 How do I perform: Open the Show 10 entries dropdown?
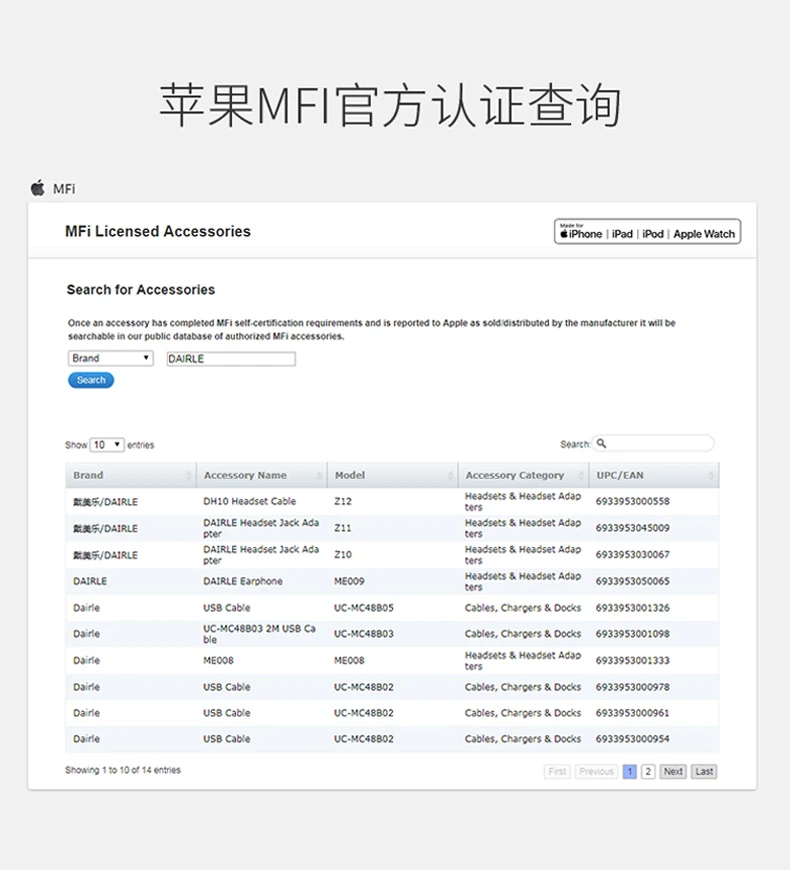click(x=107, y=445)
